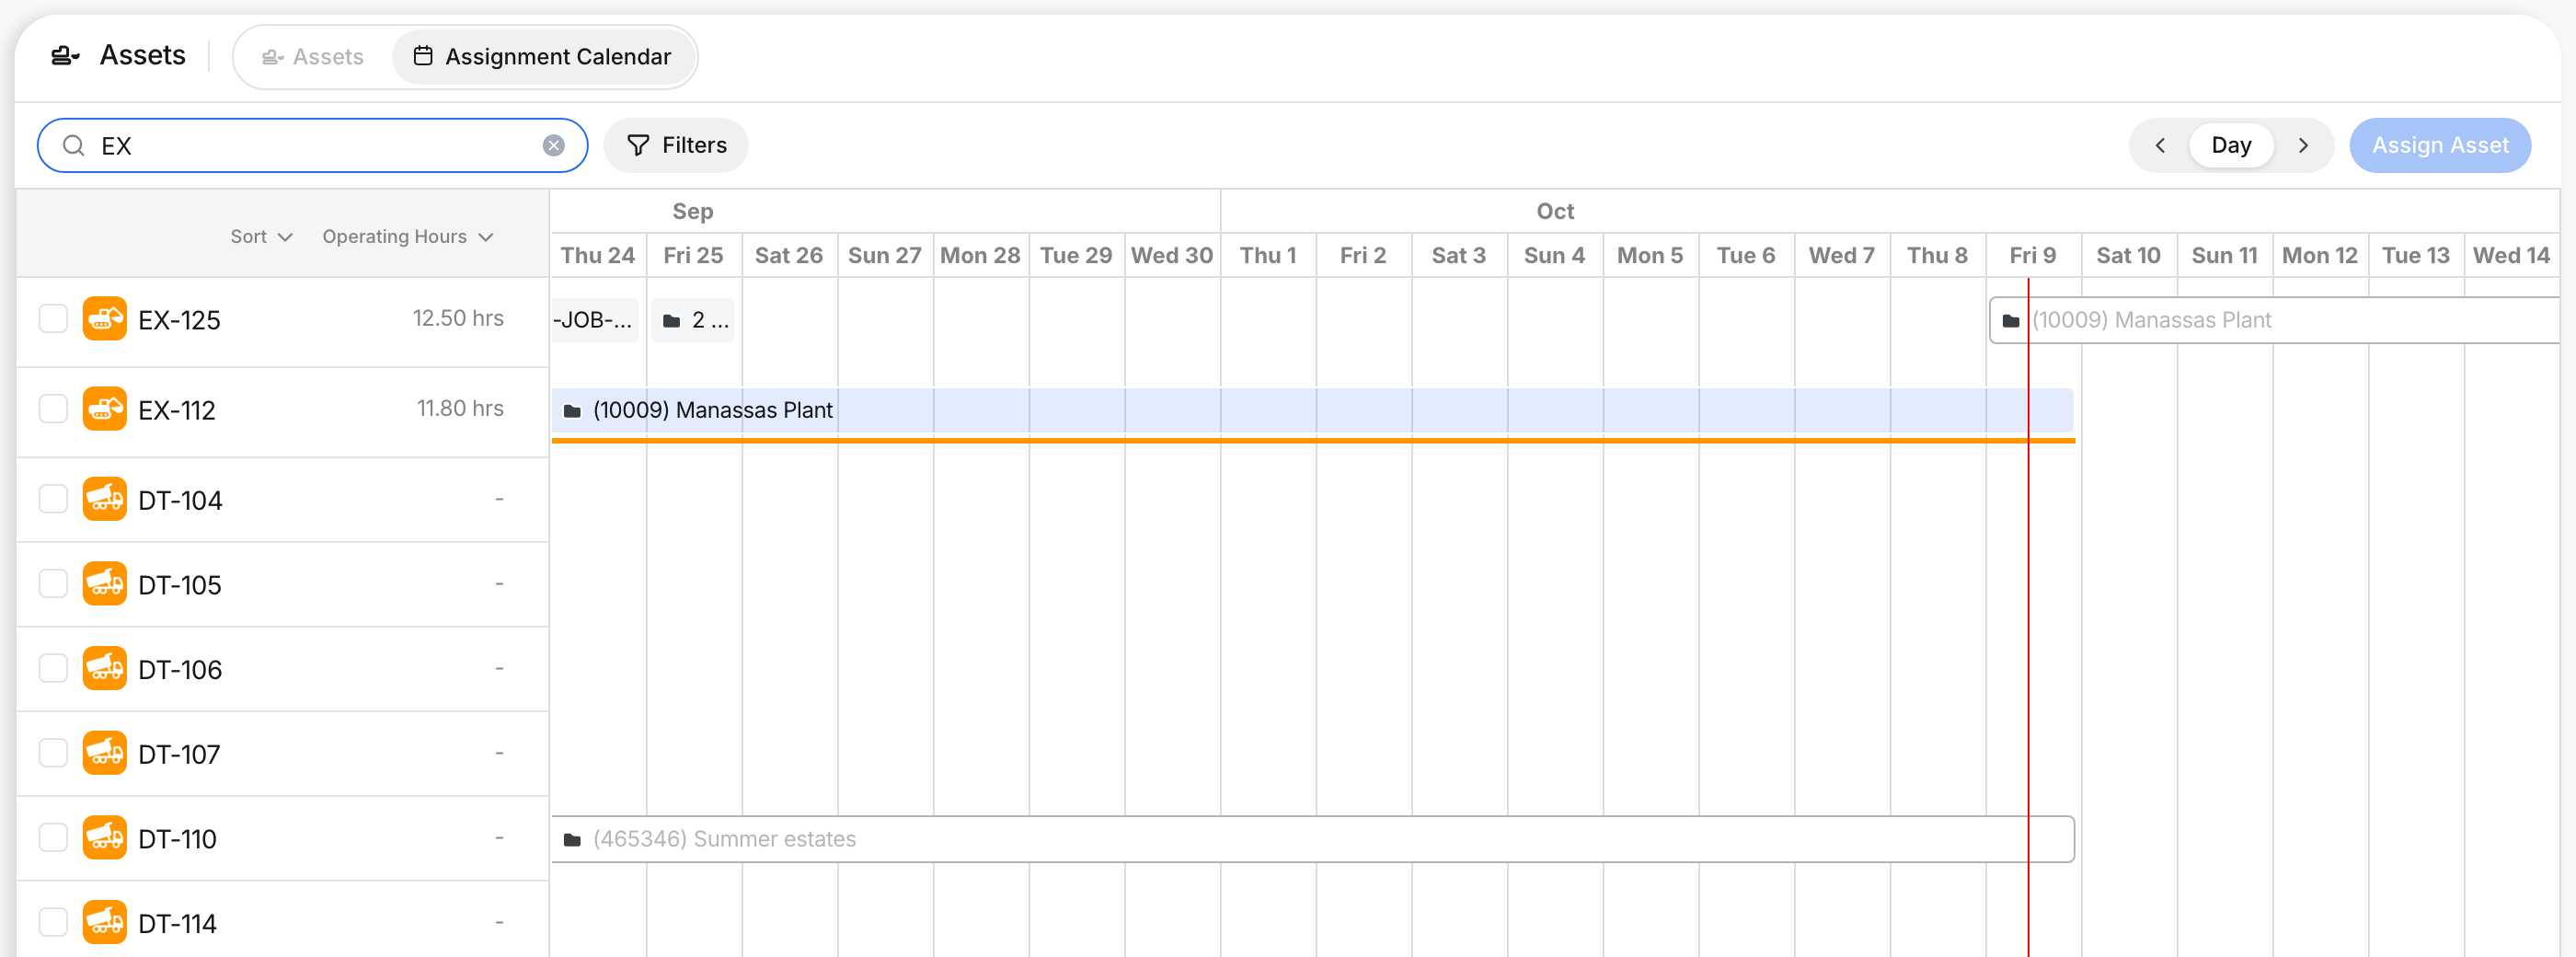Screen dimensions: 2576x957
Task: Open EX-125 assignment on Fri 25
Action: click(x=692, y=320)
